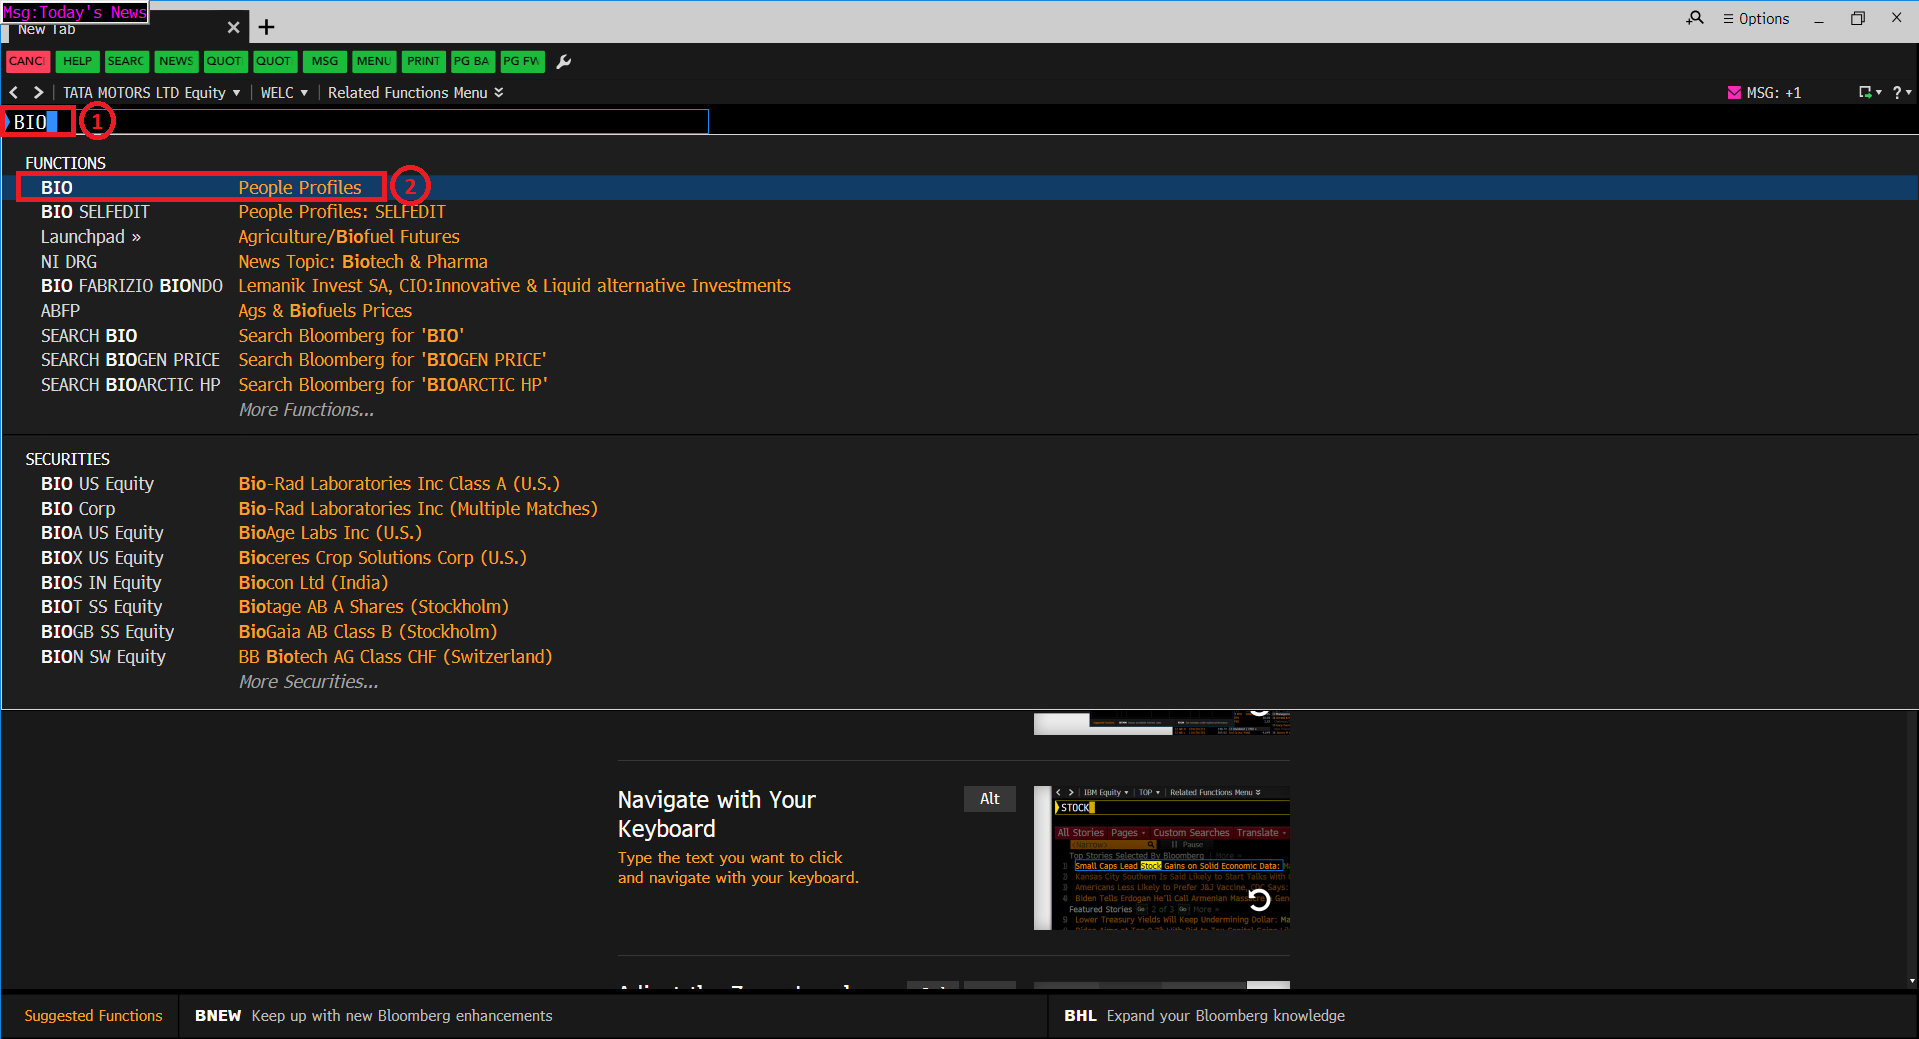Click the green SEARCH button
The width and height of the screenshot is (1919, 1039).
126,61
